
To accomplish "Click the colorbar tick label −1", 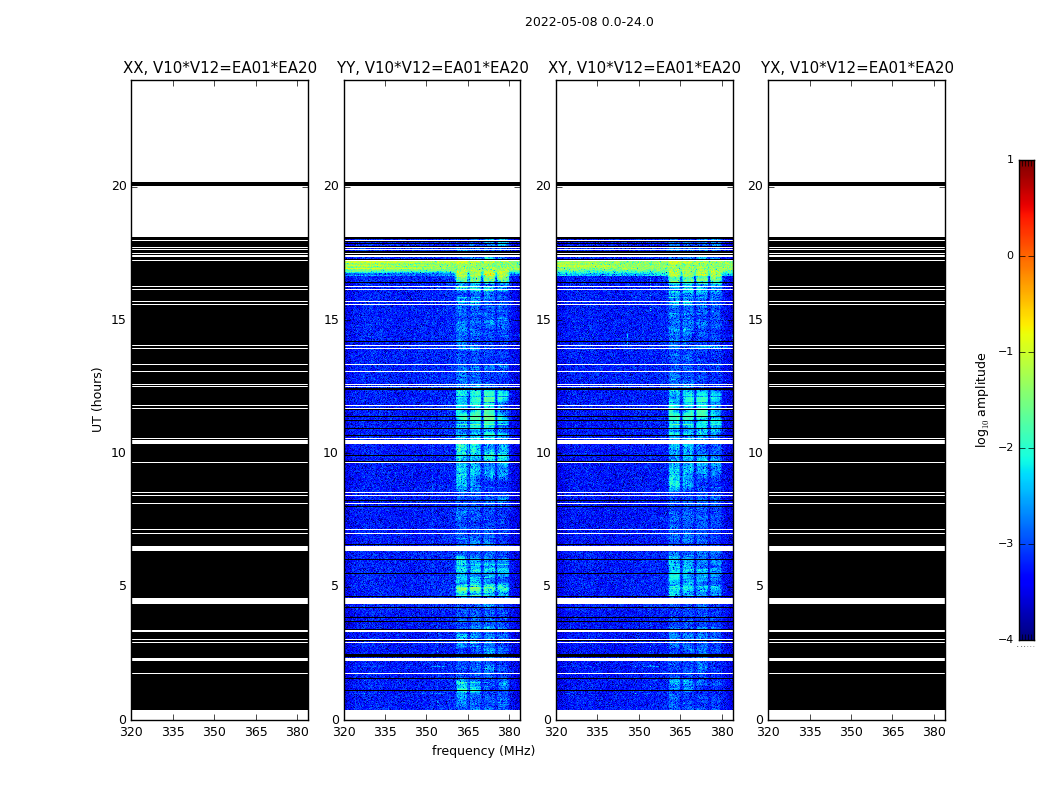I will 1006,351.
